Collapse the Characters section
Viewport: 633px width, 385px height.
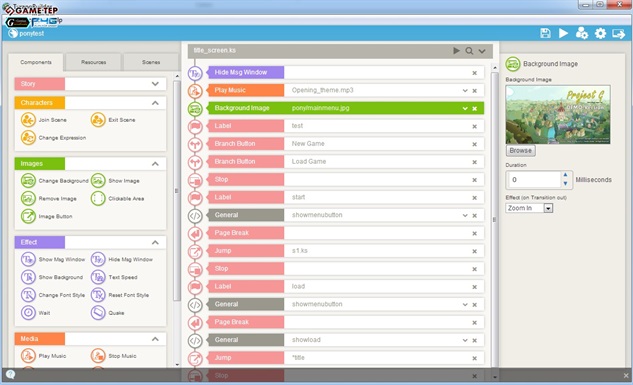155,103
